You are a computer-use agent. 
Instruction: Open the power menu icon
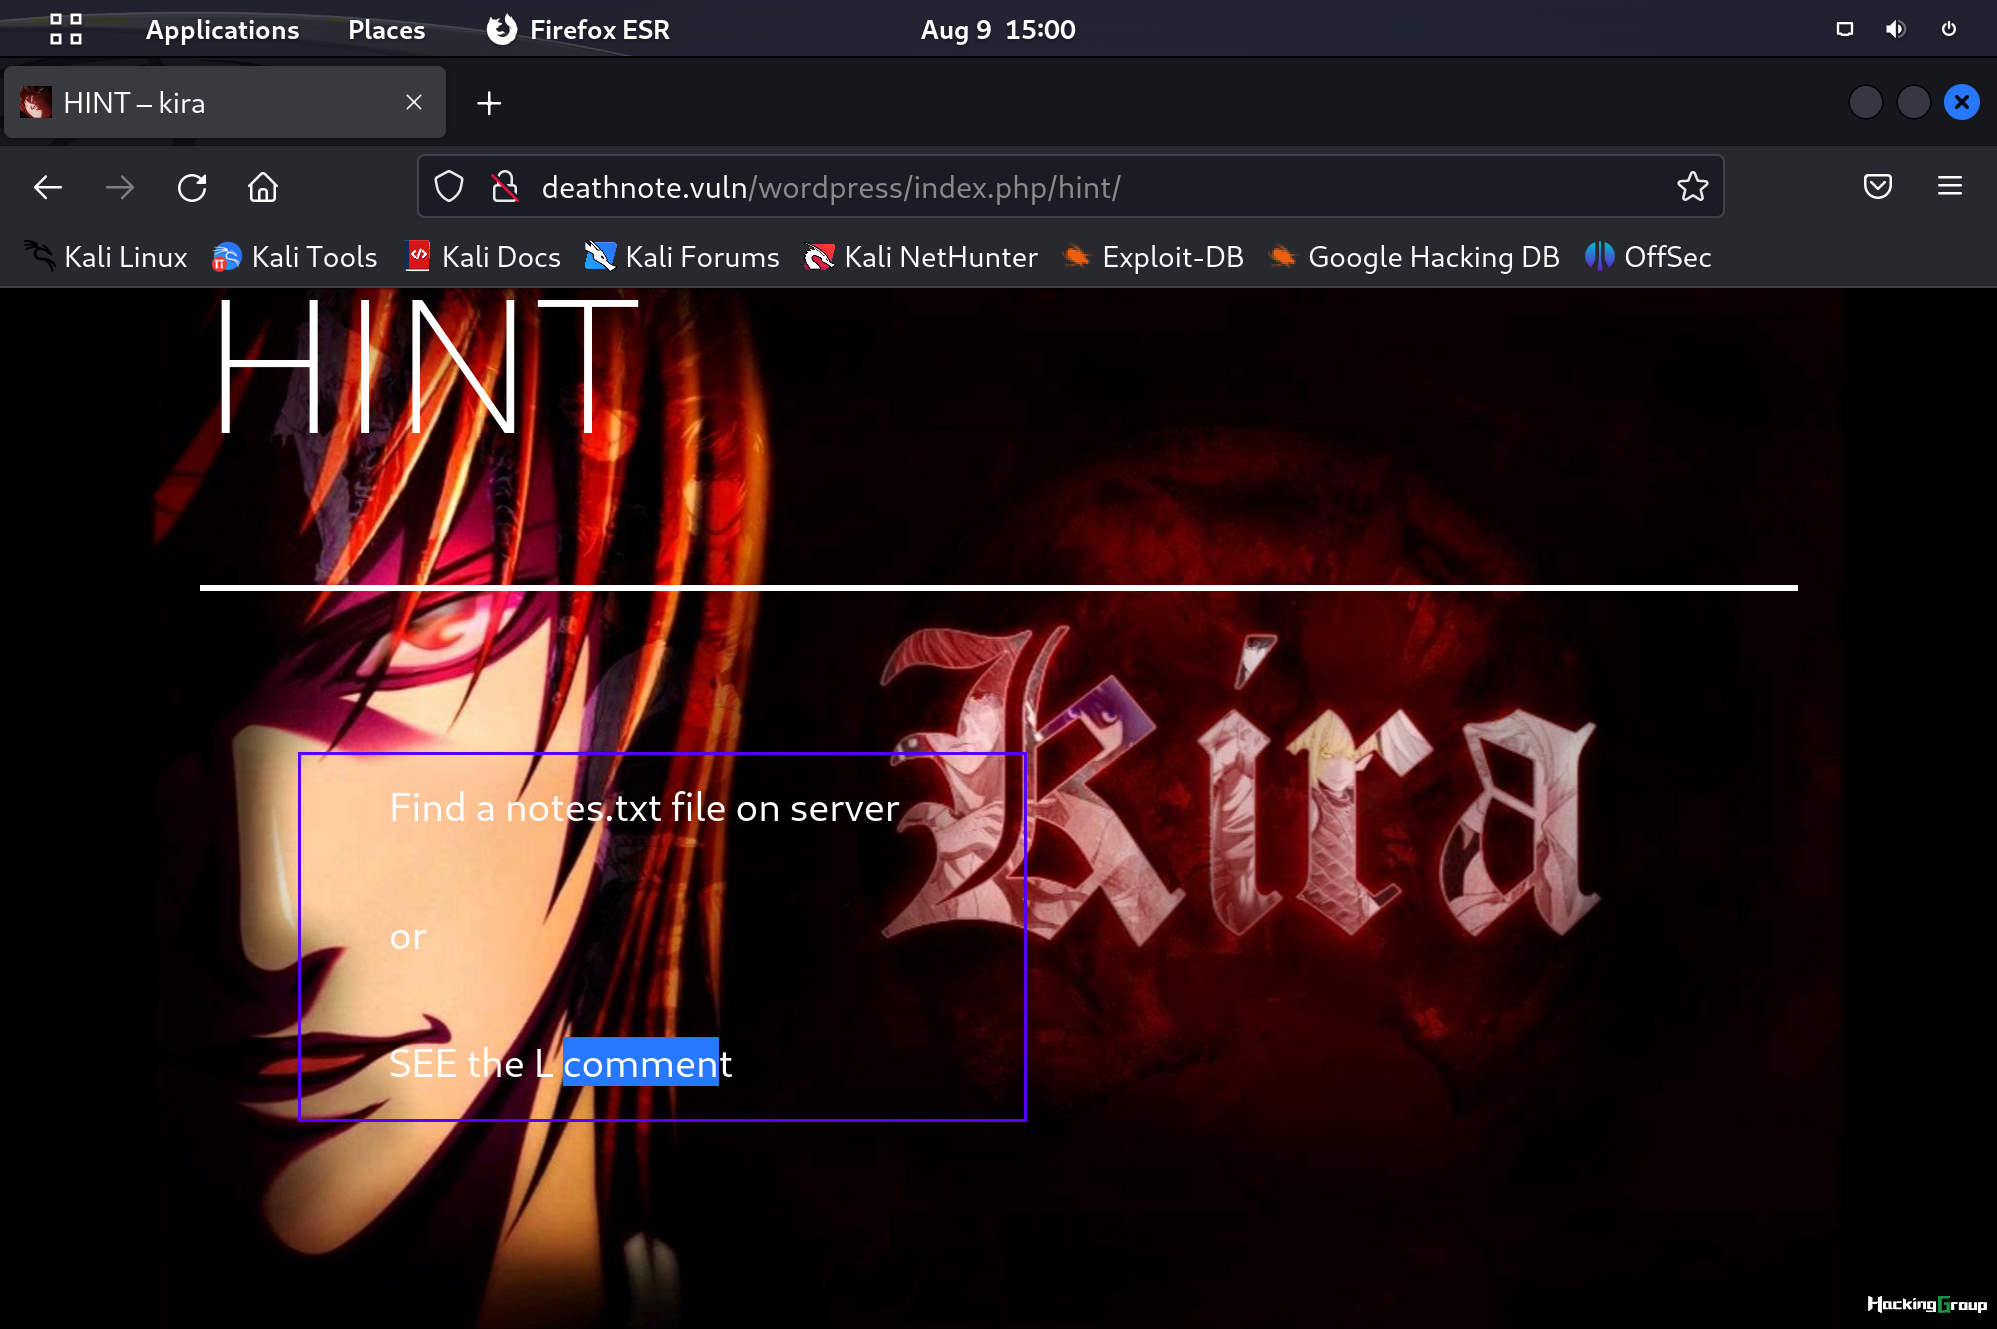tap(1948, 29)
